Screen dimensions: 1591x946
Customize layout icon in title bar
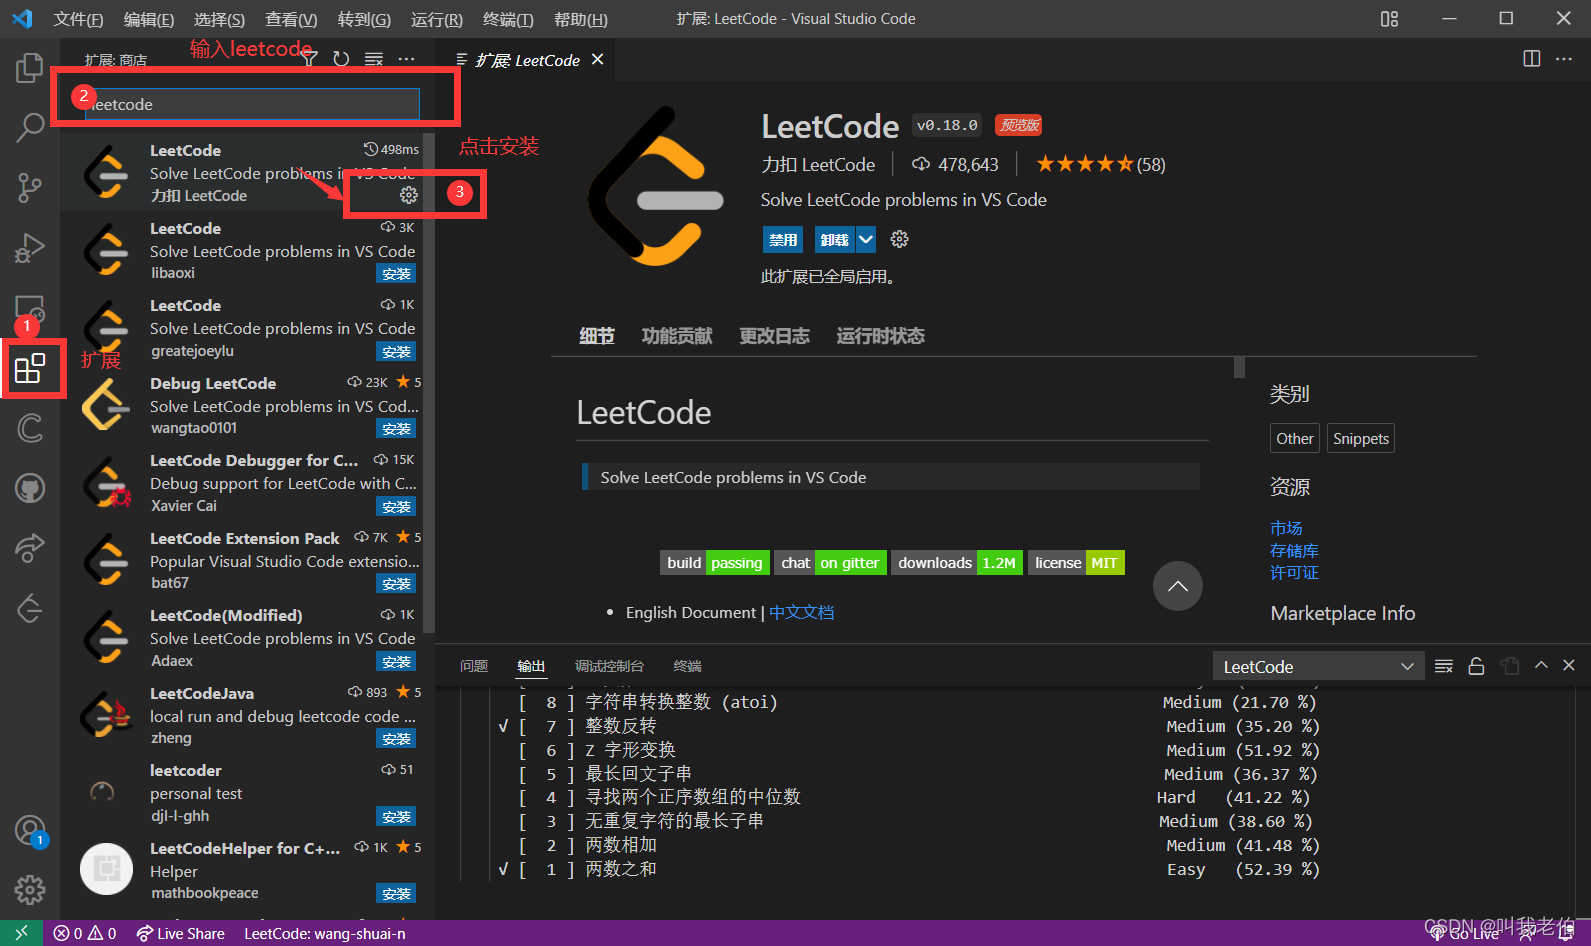coord(1389,19)
